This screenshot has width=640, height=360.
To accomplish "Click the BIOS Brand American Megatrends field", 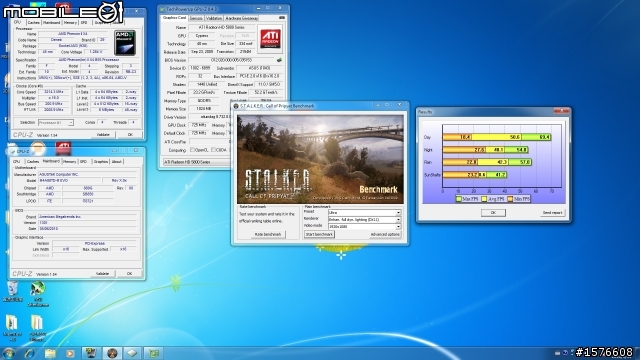I will click(87, 217).
